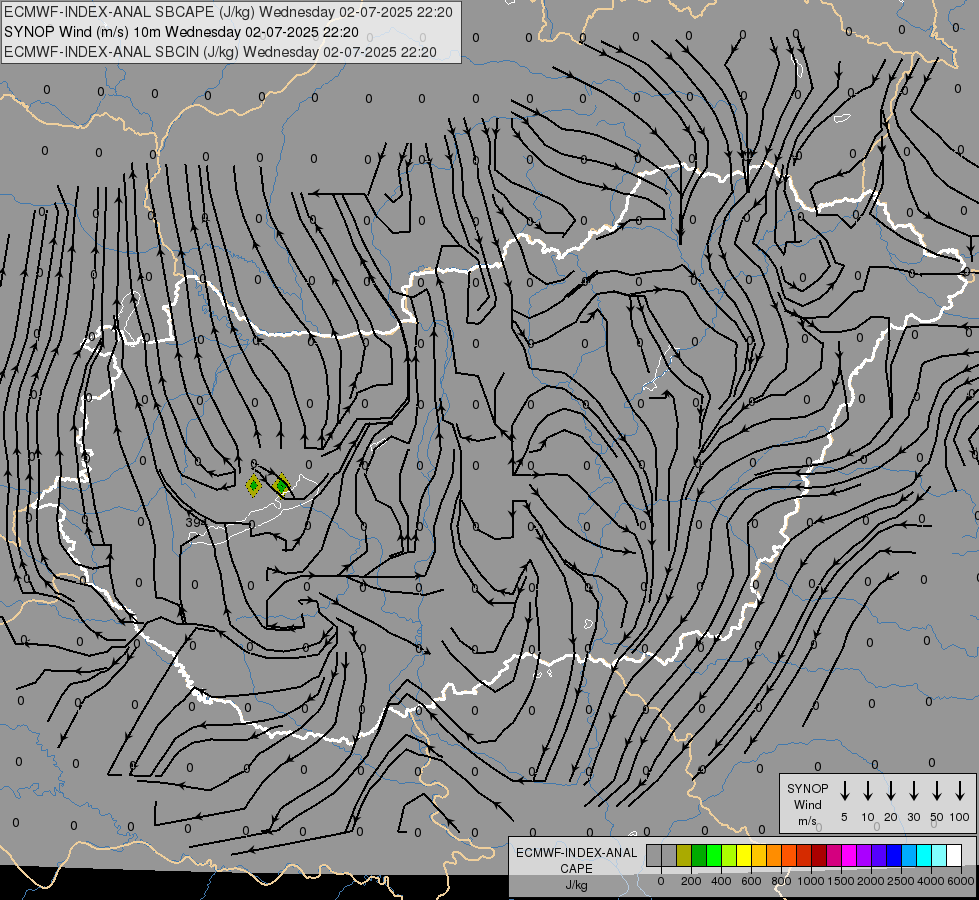Pick the olive swatch before 200
The width and height of the screenshot is (979, 900).
tap(684, 855)
